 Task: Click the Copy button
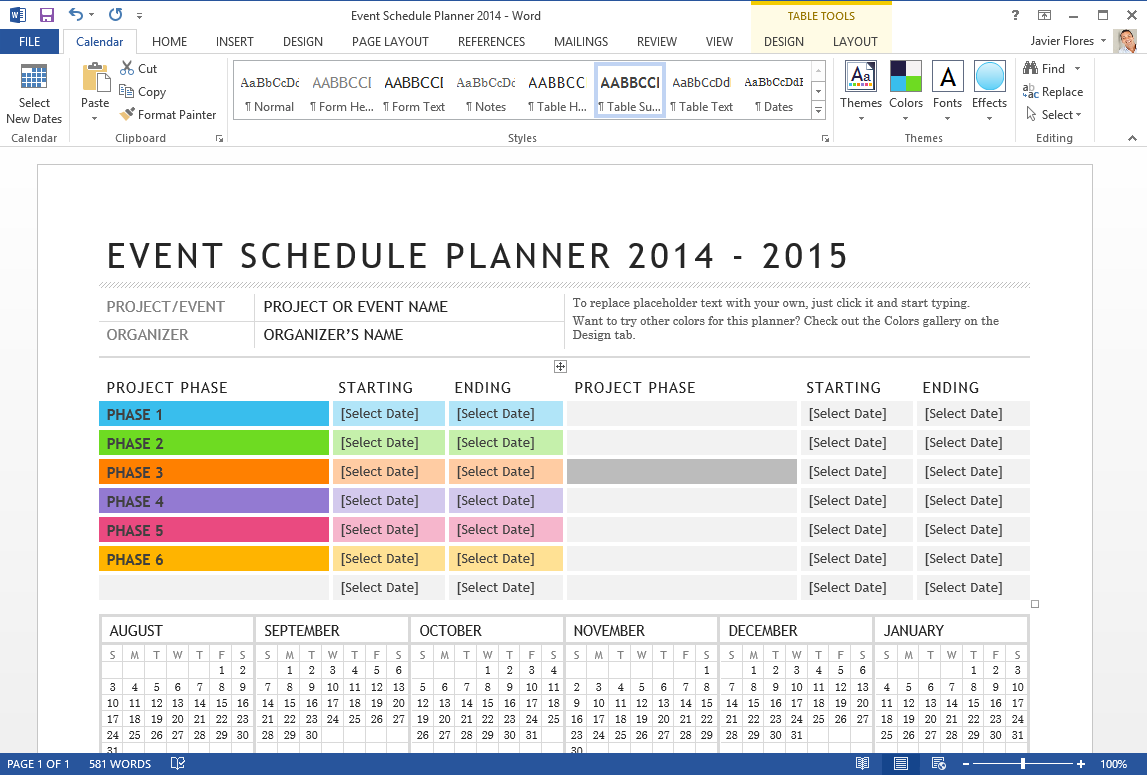(143, 91)
